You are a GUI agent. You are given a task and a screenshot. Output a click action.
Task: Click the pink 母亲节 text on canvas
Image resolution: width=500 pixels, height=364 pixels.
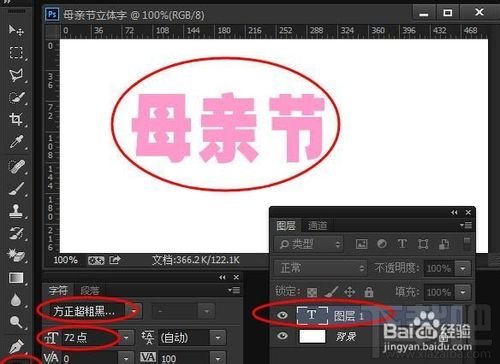228,128
